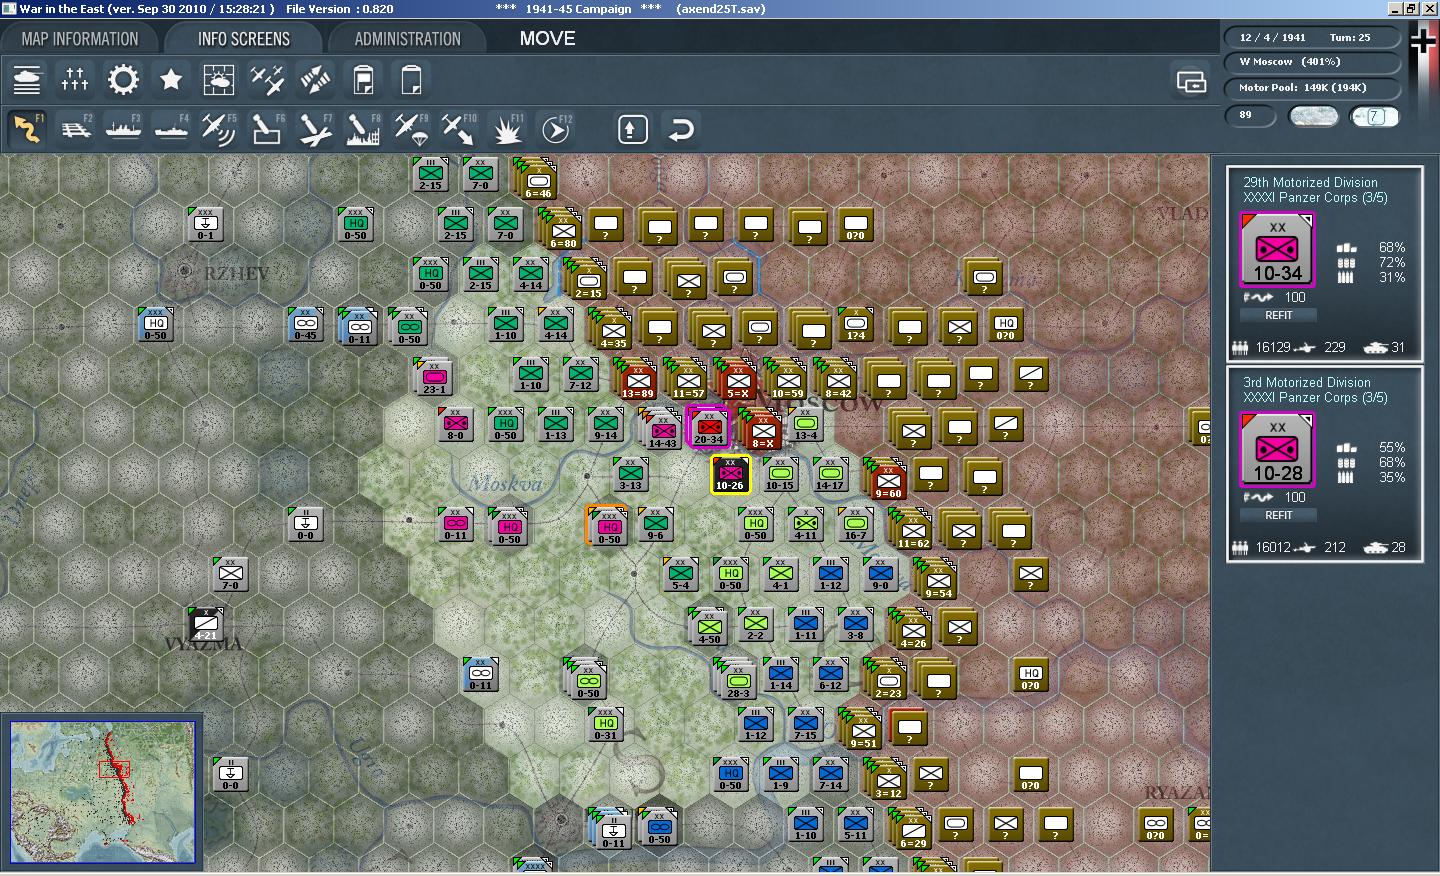The height and width of the screenshot is (876, 1440).
Task: Open the weather map icon
Action: pos(219,80)
